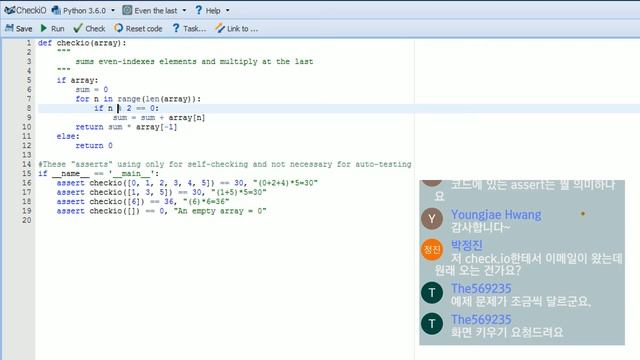Click assert line with (0+2+4)*5=30

[x=187, y=183]
